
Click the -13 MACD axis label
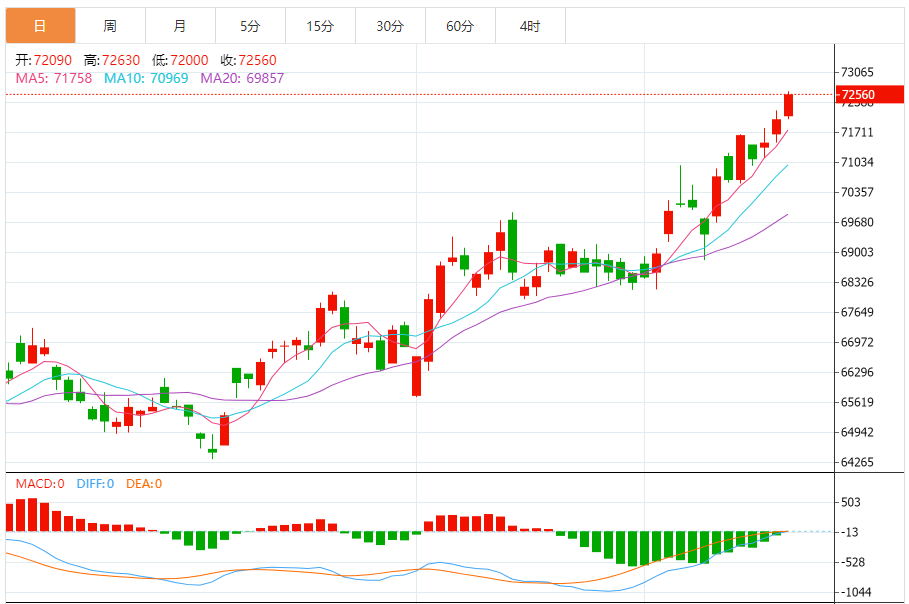(x=851, y=532)
